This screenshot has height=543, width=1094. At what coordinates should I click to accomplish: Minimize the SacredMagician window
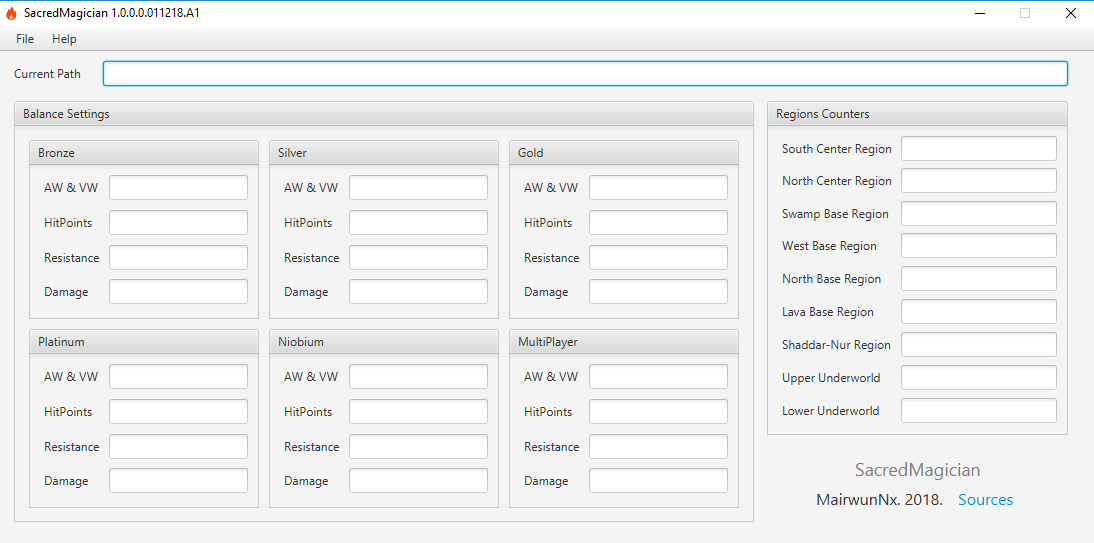980,13
